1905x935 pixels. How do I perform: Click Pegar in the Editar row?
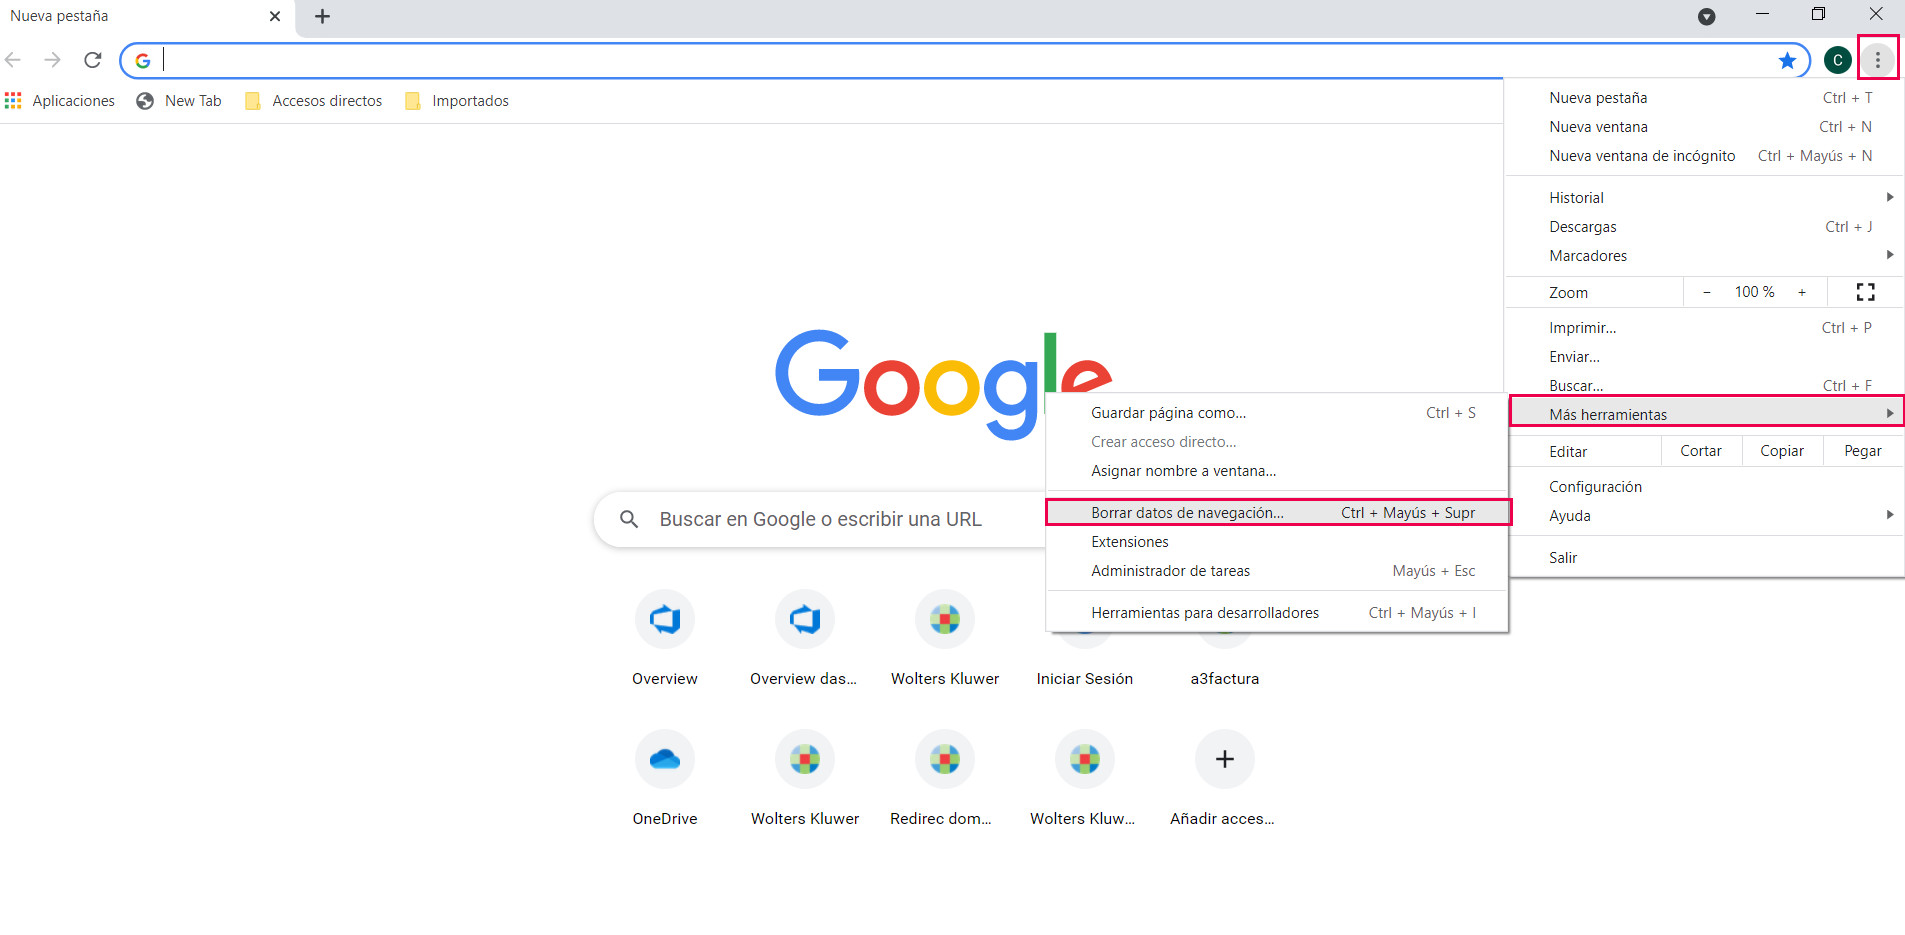(1863, 451)
